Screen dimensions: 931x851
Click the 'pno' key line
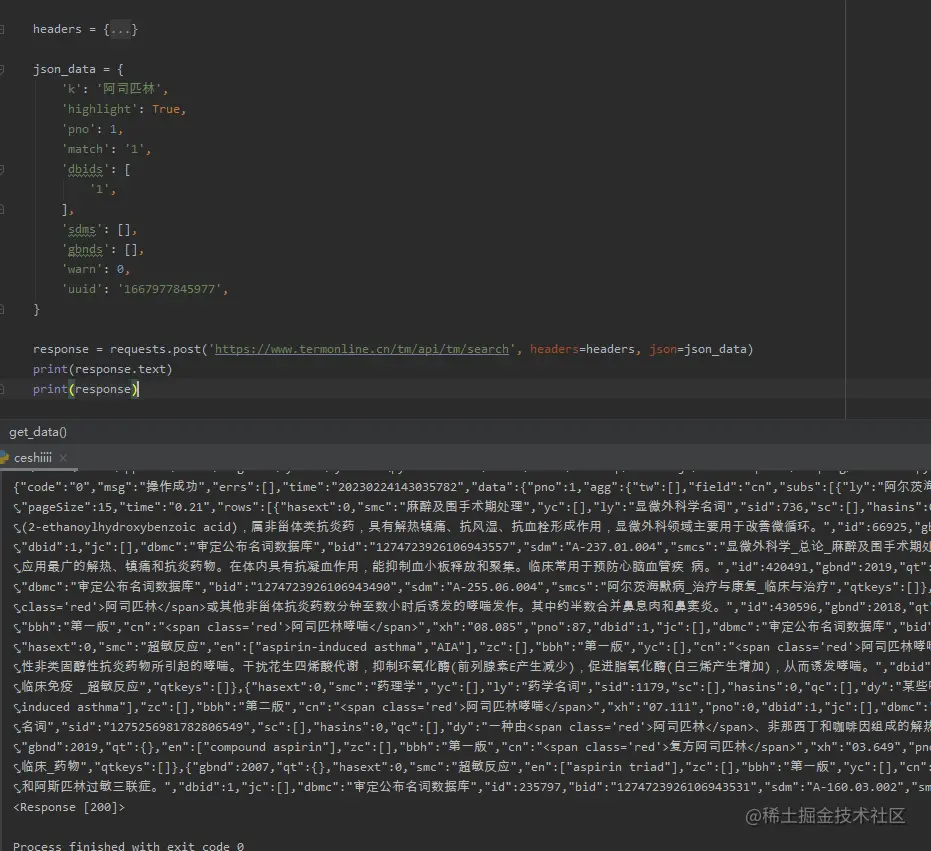point(92,129)
